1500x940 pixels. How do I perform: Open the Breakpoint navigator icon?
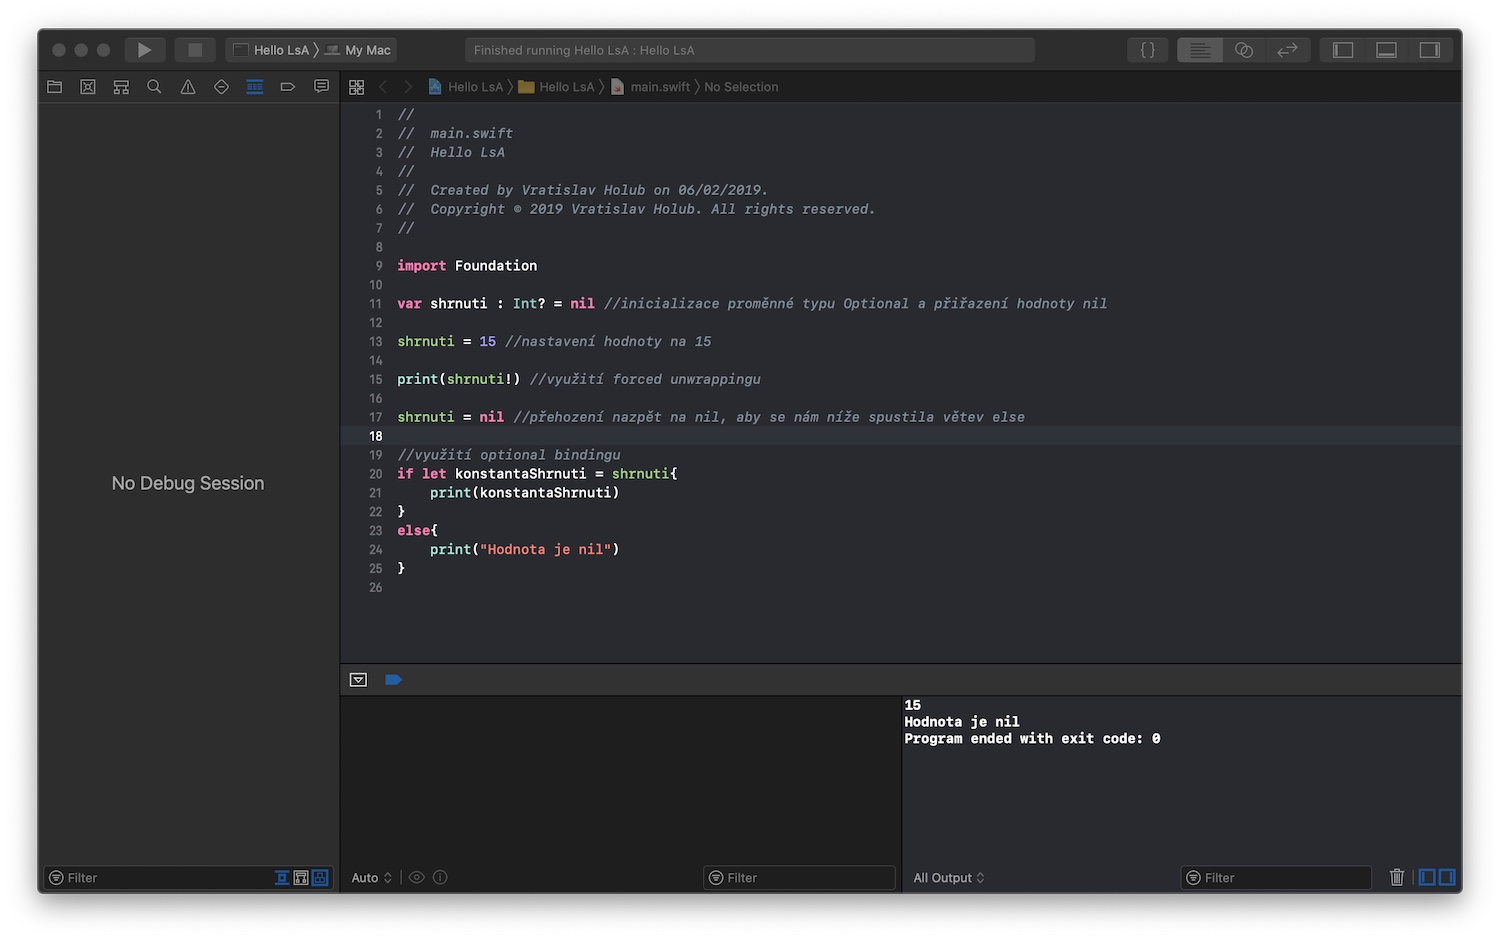click(288, 87)
